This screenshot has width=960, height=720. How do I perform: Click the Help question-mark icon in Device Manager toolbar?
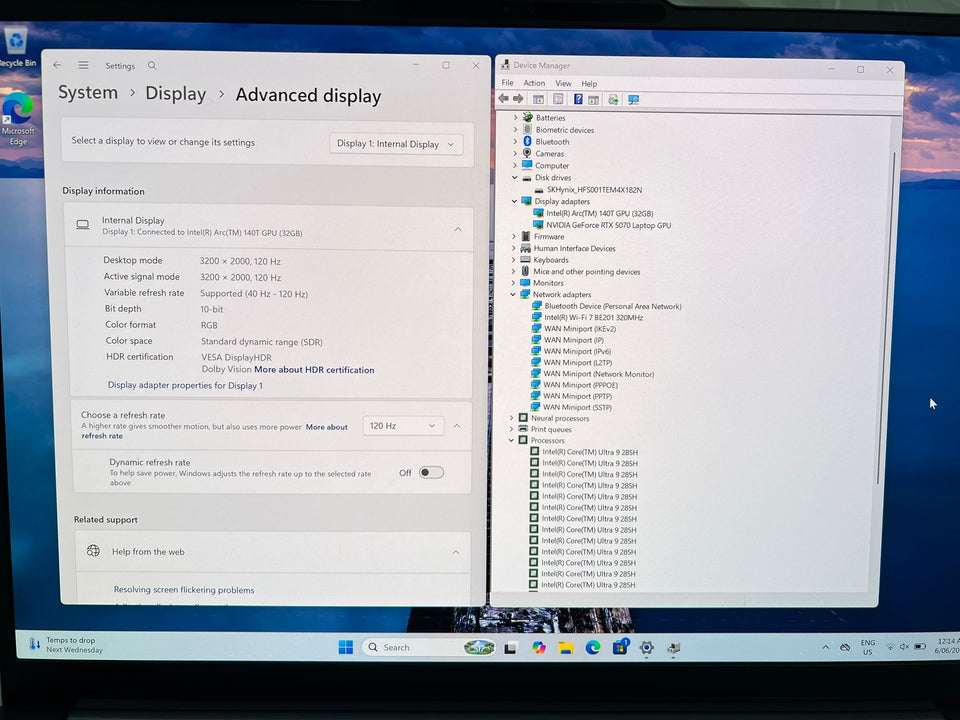point(578,99)
